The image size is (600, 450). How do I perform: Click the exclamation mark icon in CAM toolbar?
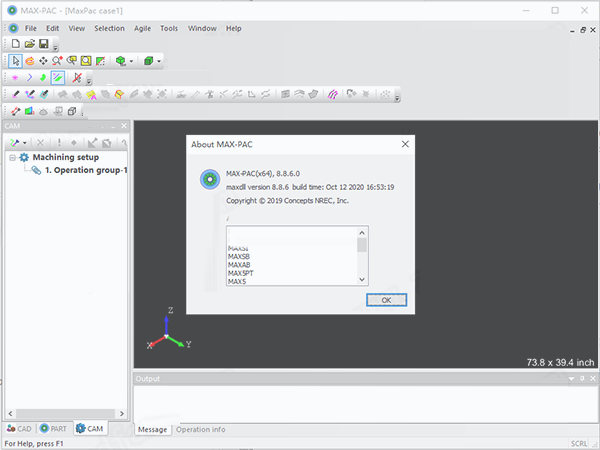pyautogui.click(x=59, y=143)
